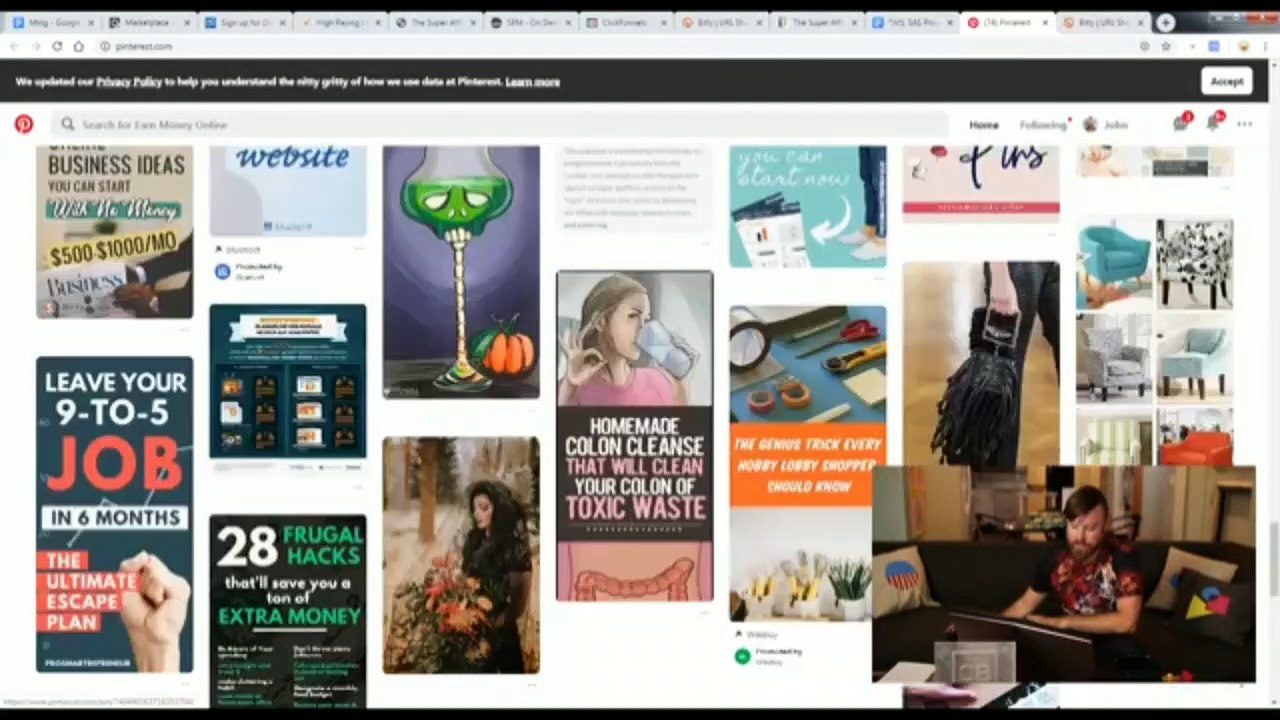Open the orange chair image
This screenshot has width=1280, height=720.
coord(1195,437)
